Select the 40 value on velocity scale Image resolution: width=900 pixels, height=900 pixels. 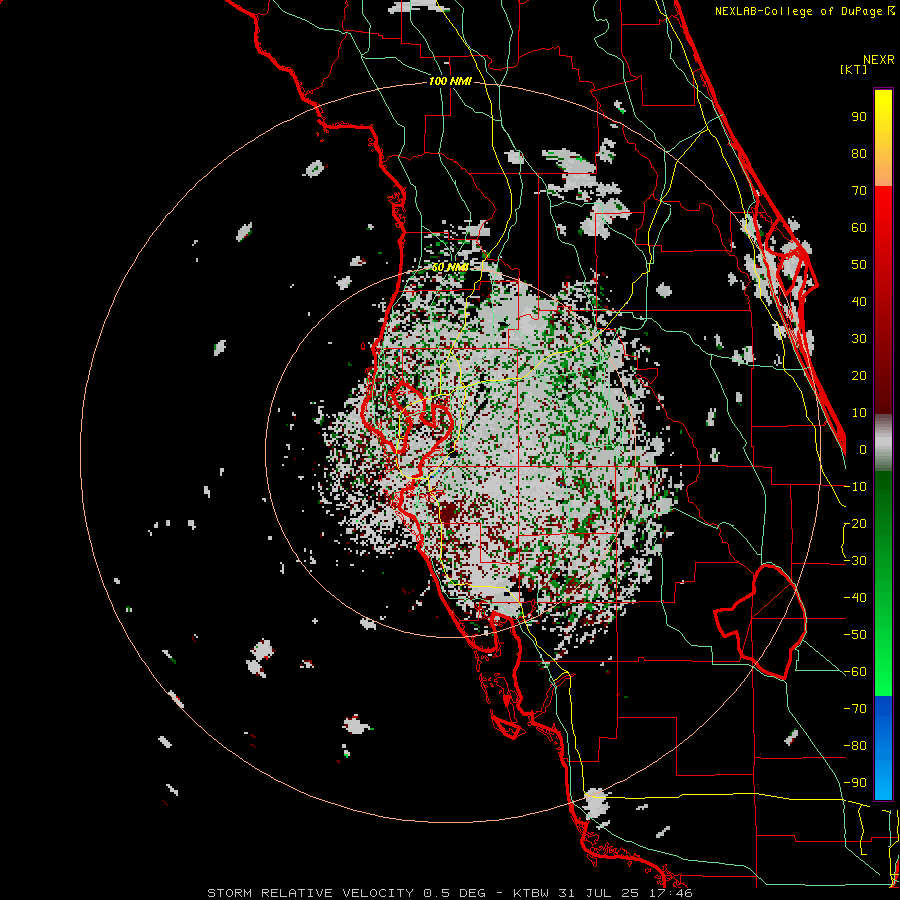pyautogui.click(x=859, y=301)
